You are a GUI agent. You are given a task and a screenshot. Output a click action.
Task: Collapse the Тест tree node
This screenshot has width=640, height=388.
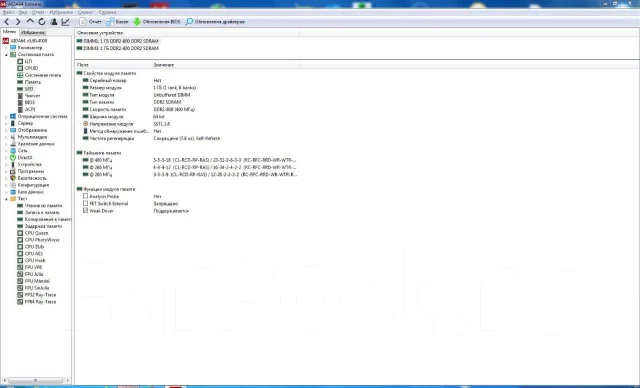click(x=6, y=199)
